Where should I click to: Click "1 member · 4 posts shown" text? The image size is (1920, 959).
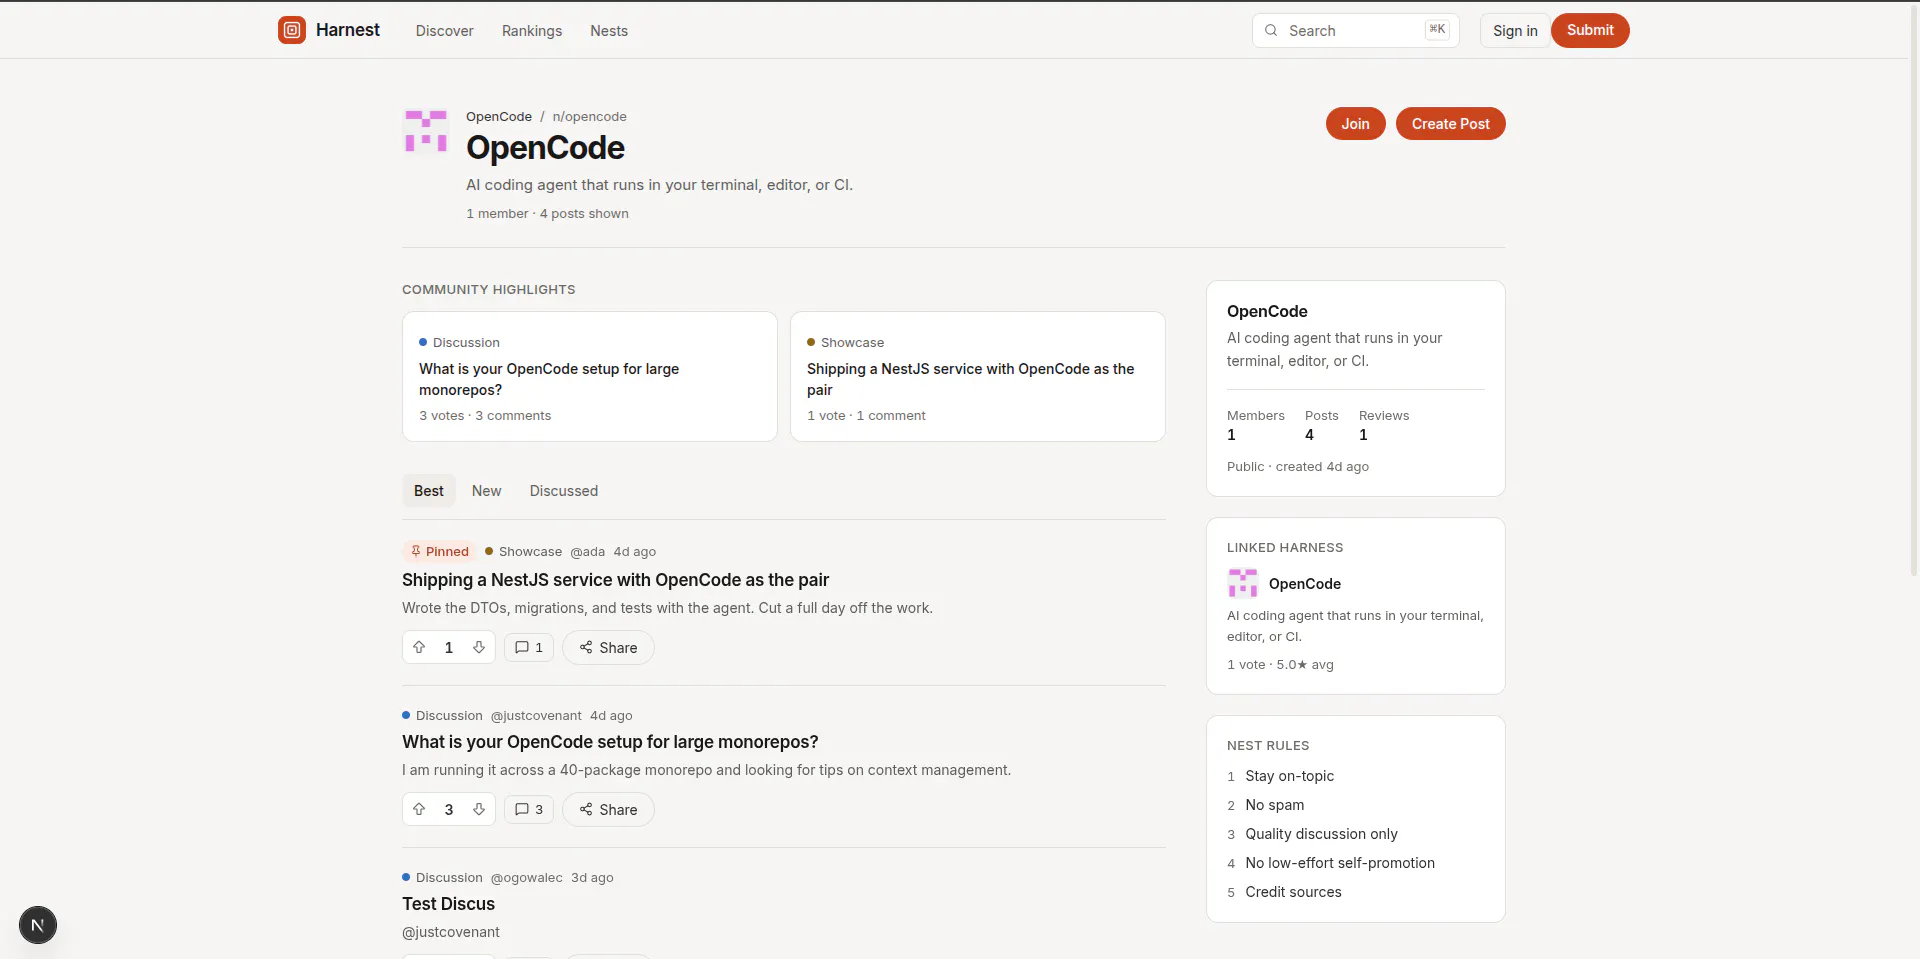pos(547,214)
